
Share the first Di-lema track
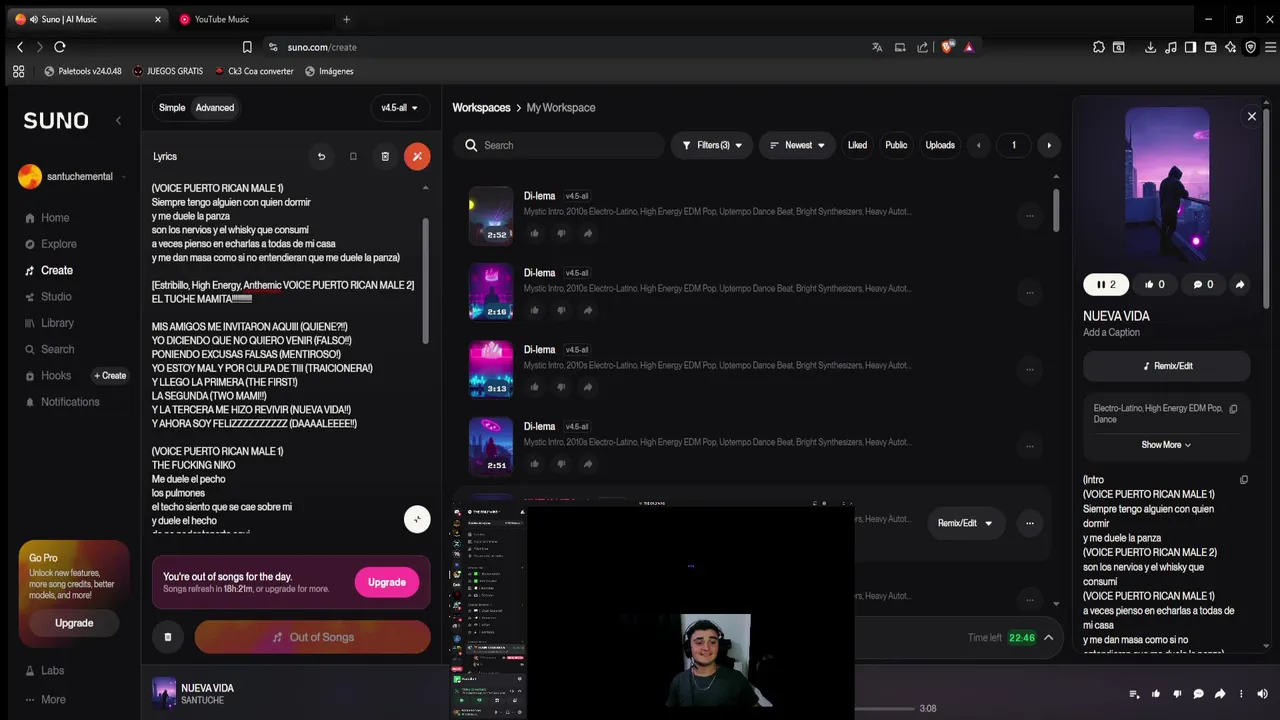[x=588, y=233]
